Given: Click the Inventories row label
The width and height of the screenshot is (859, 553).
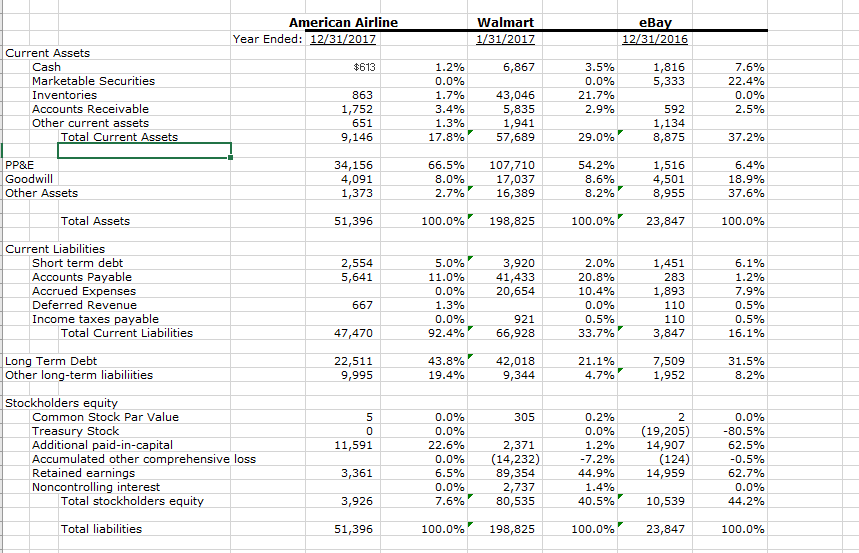Looking at the screenshot, I should (64, 95).
